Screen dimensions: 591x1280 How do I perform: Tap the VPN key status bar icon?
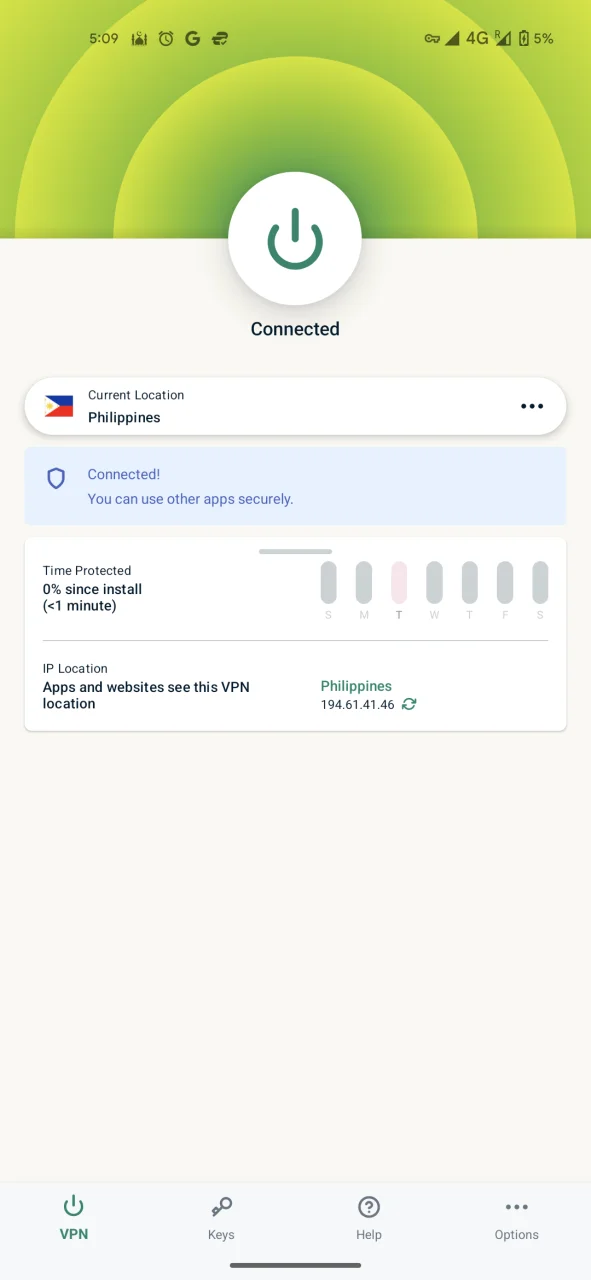(432, 39)
